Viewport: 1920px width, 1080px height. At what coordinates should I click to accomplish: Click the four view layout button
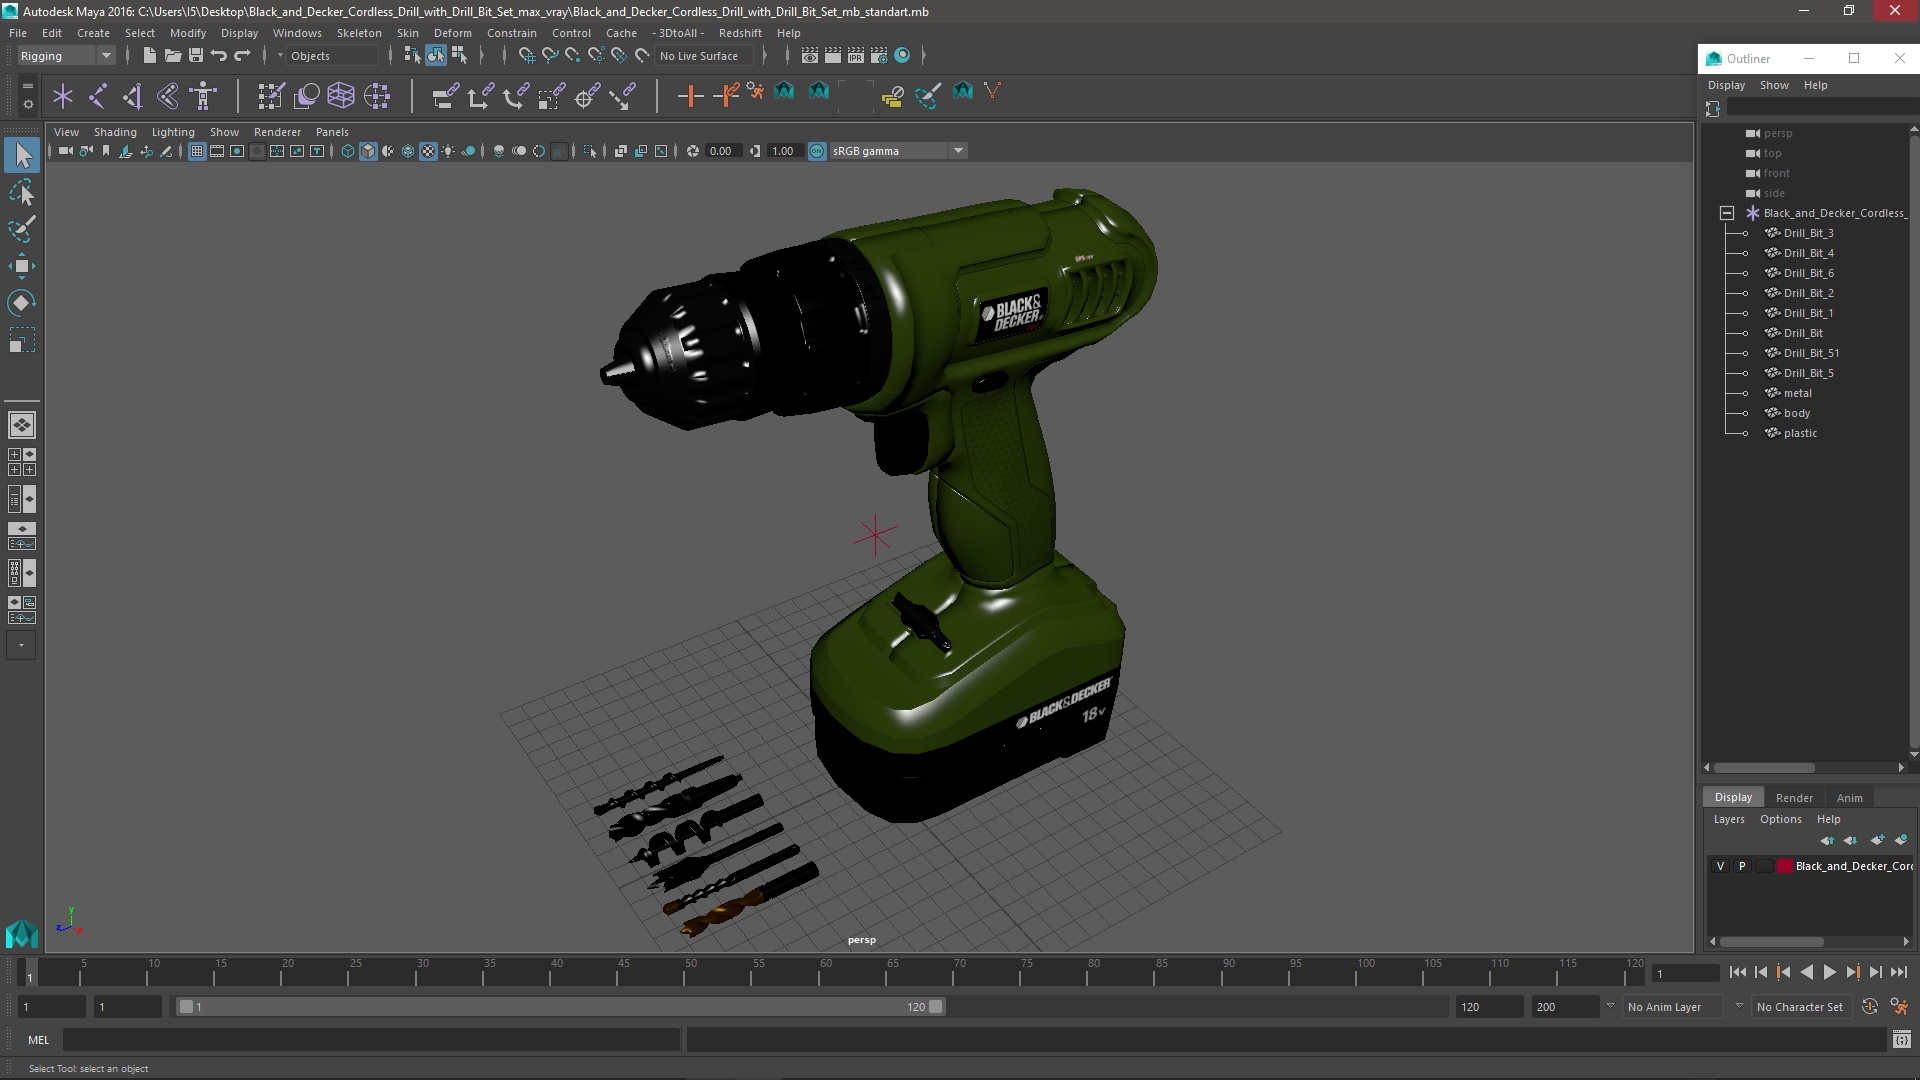(22, 462)
